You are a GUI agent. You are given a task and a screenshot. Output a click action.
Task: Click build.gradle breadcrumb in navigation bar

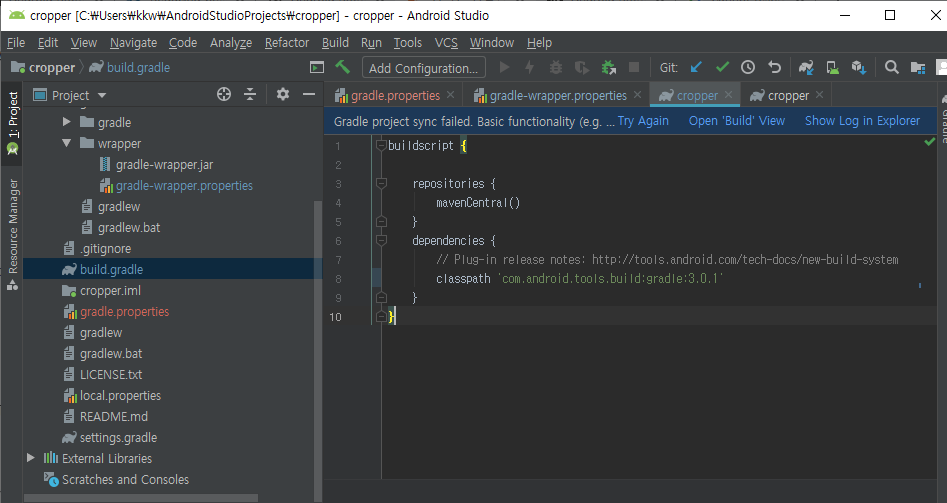coord(130,68)
